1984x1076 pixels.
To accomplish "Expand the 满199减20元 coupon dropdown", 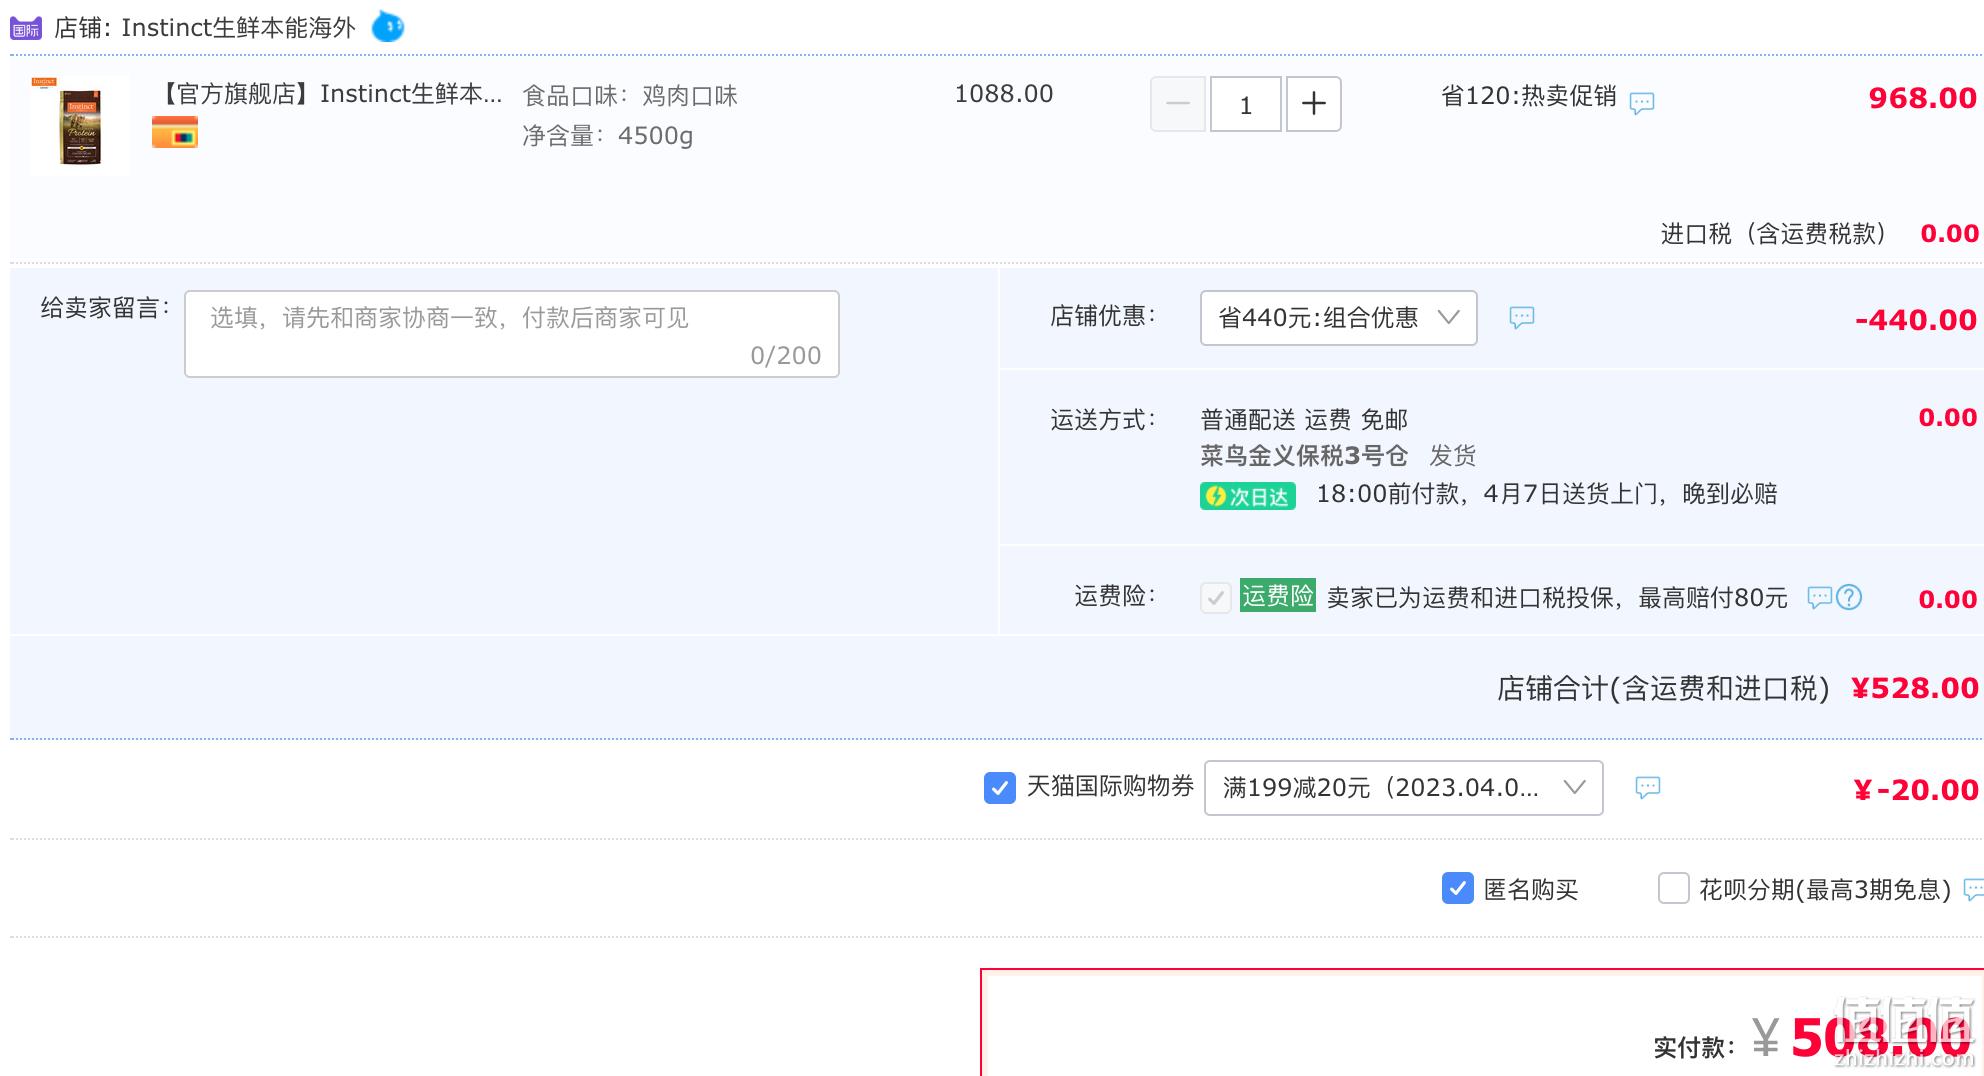I will [1404, 788].
